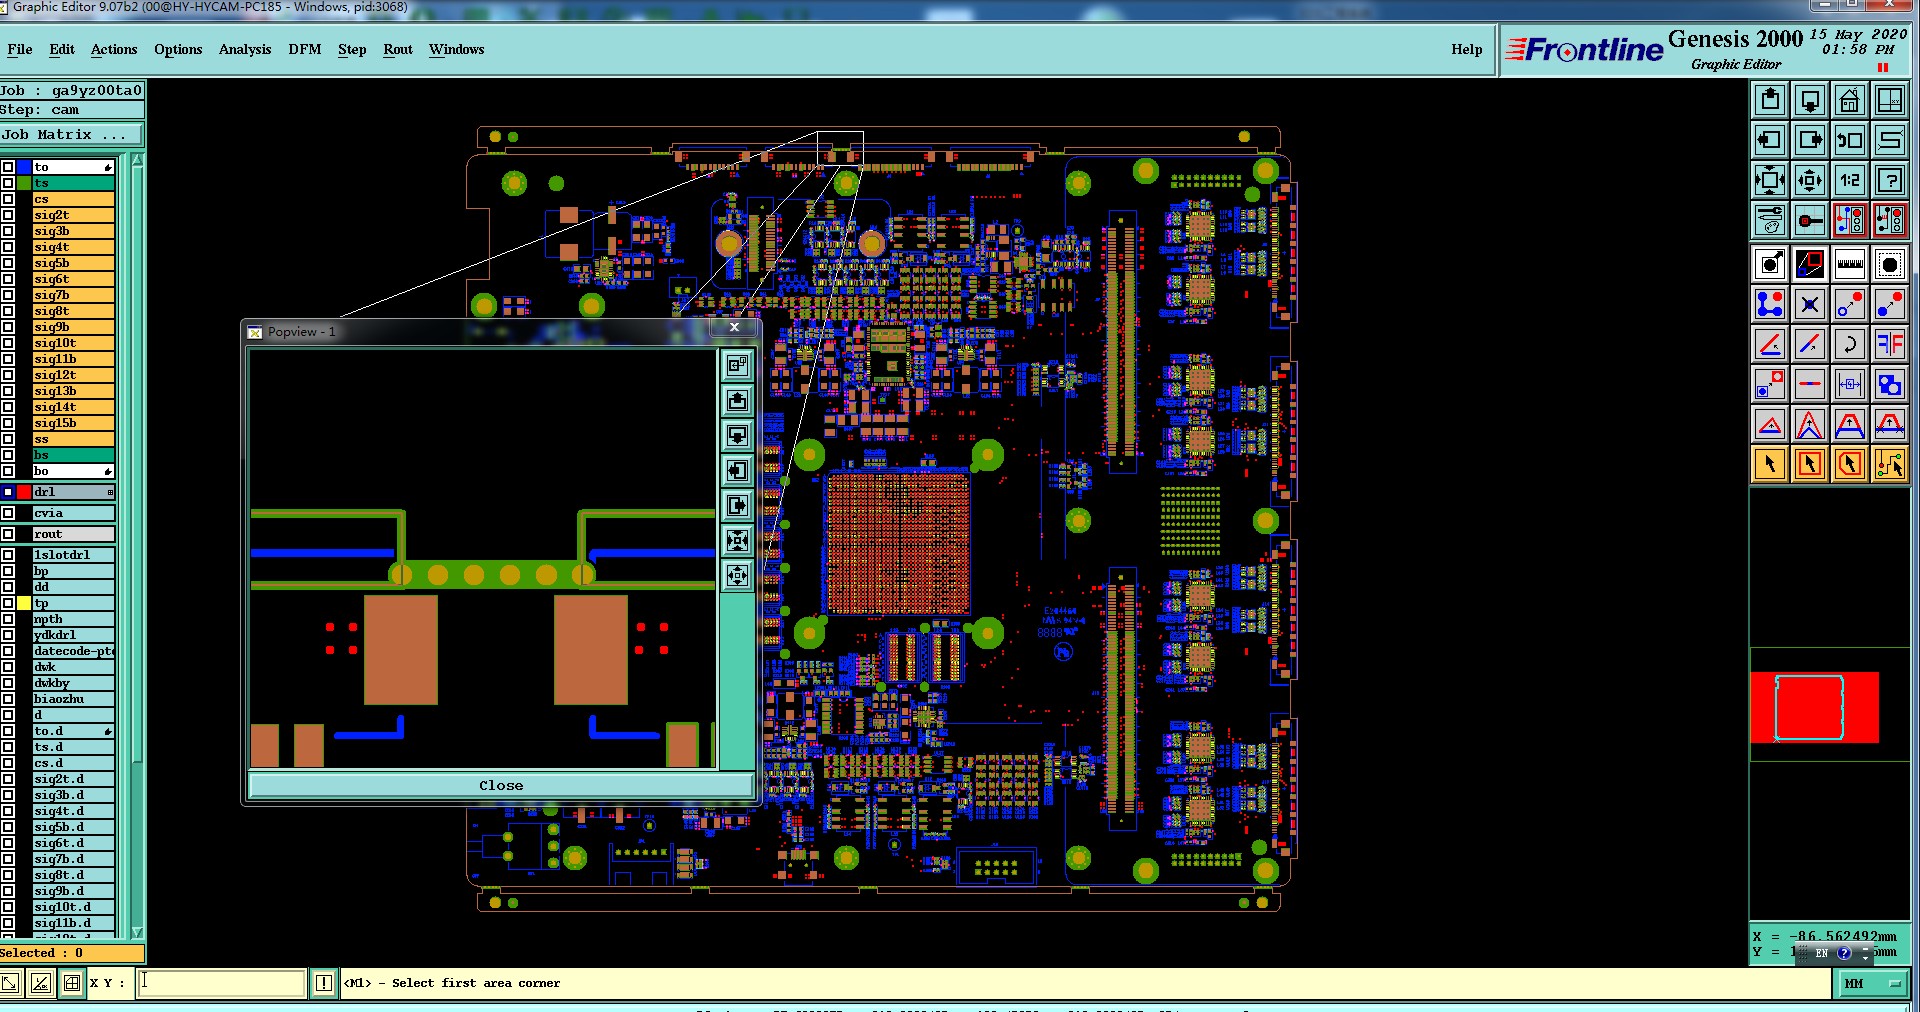This screenshot has height=1012, width=1920.
Task: Select the biaozhu layer name
Action: point(73,699)
